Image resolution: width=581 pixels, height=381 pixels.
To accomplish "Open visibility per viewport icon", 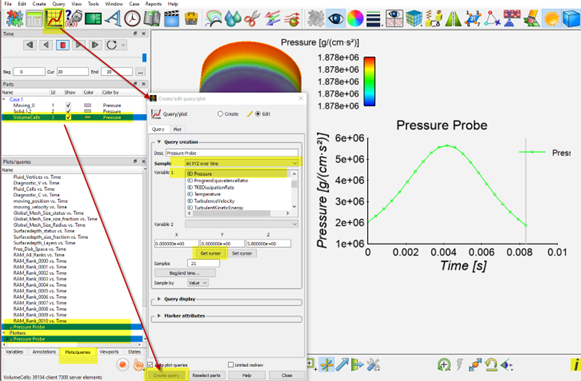I will [394, 18].
